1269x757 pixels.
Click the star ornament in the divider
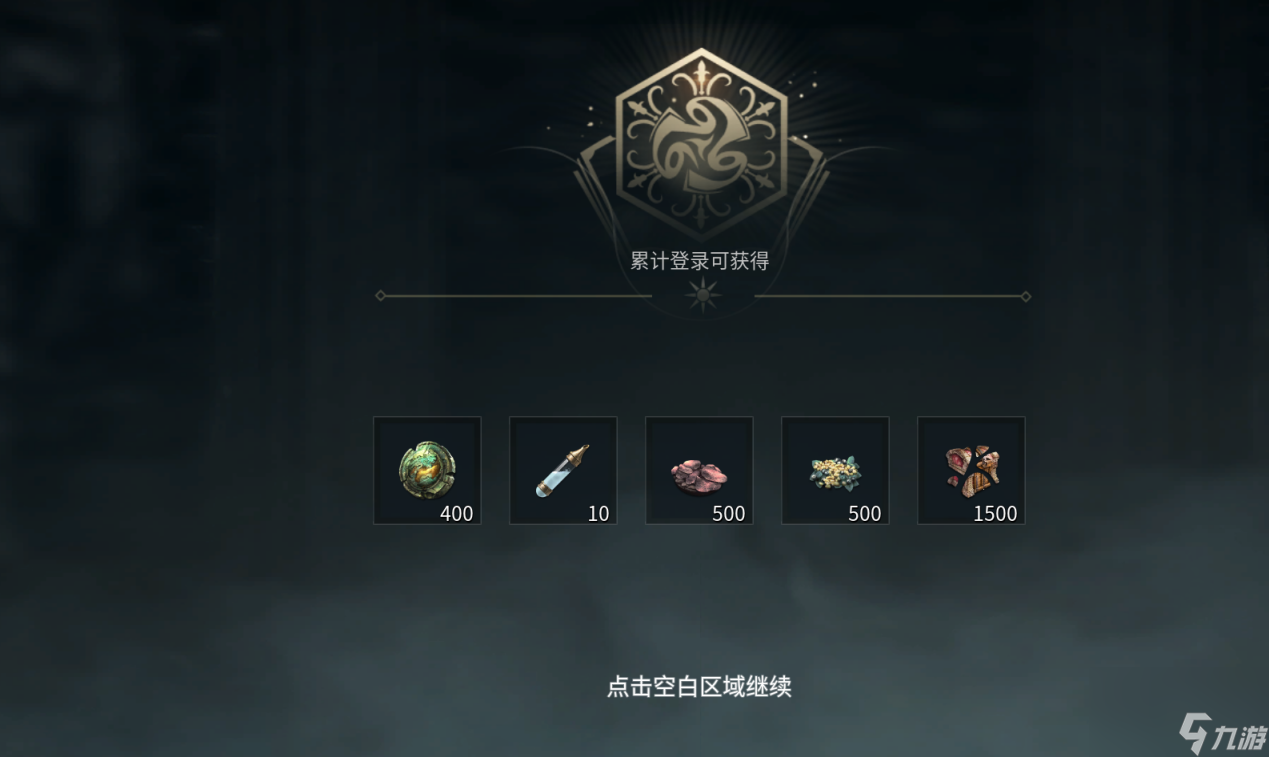pos(703,296)
